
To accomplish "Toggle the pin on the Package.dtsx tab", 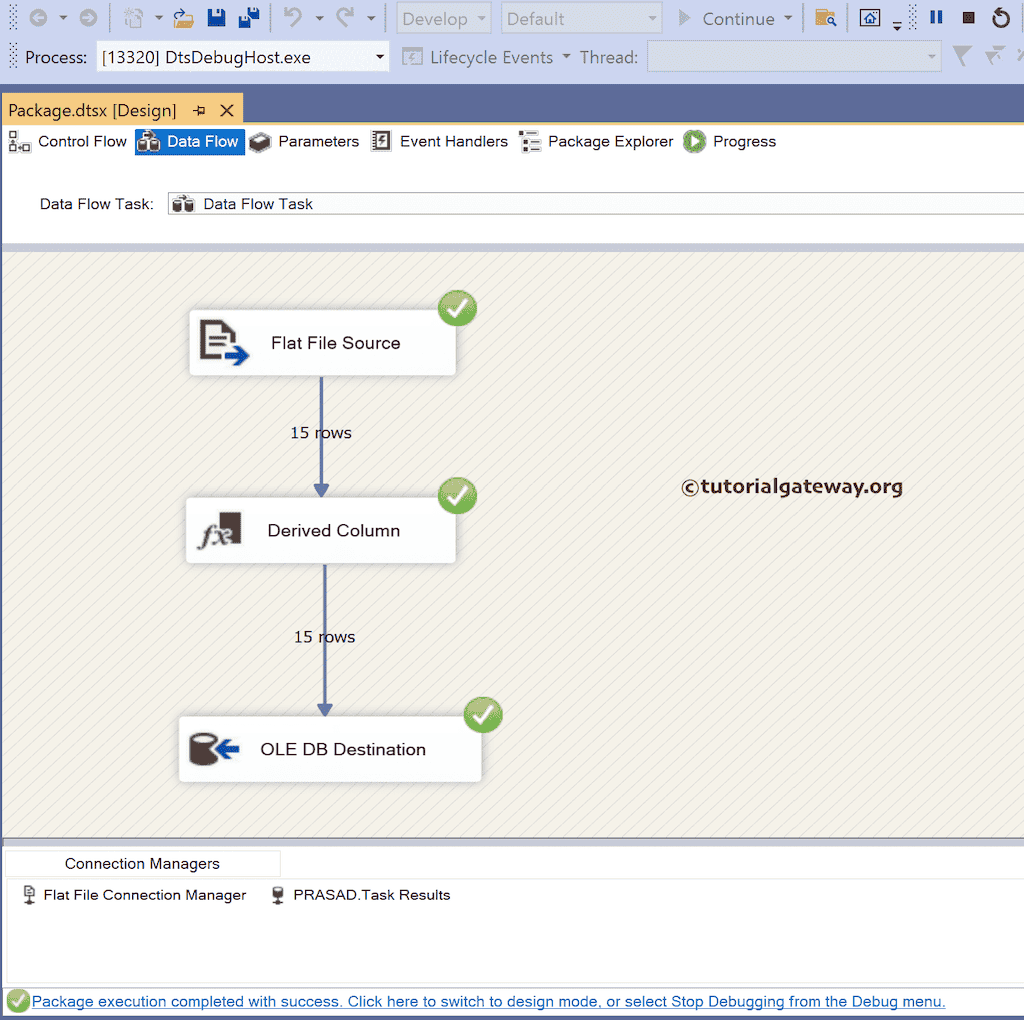I will pyautogui.click(x=198, y=110).
